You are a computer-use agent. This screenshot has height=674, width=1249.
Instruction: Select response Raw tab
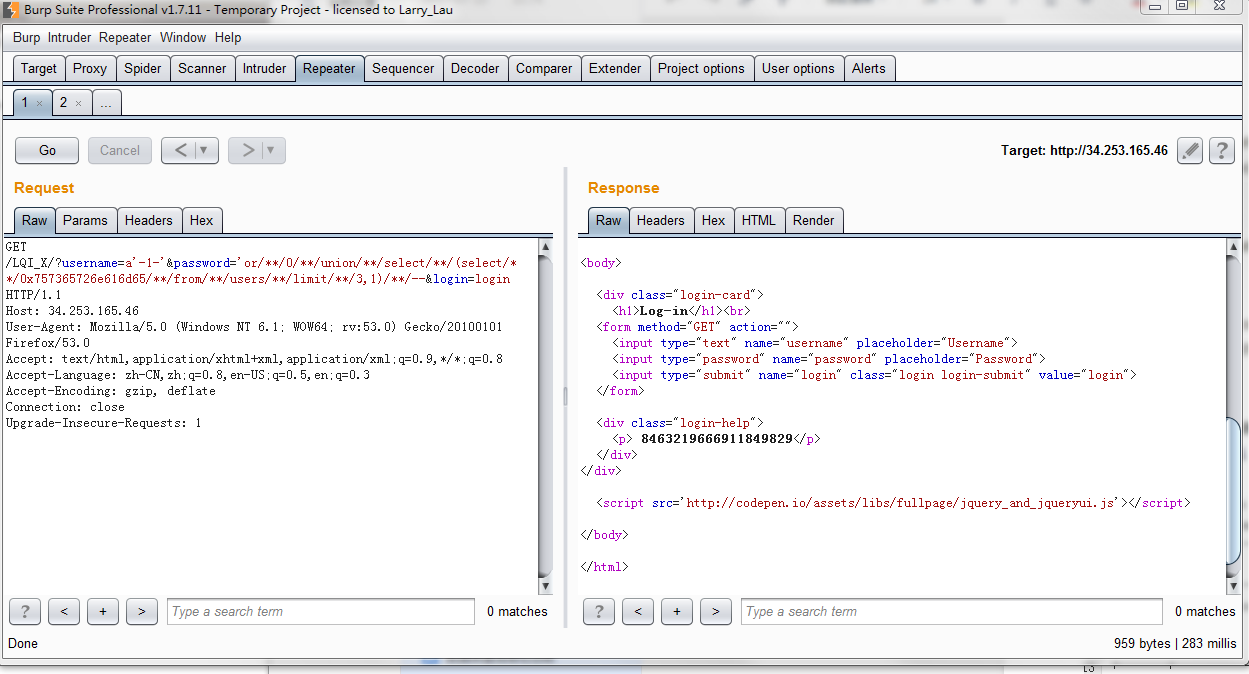[x=608, y=220]
